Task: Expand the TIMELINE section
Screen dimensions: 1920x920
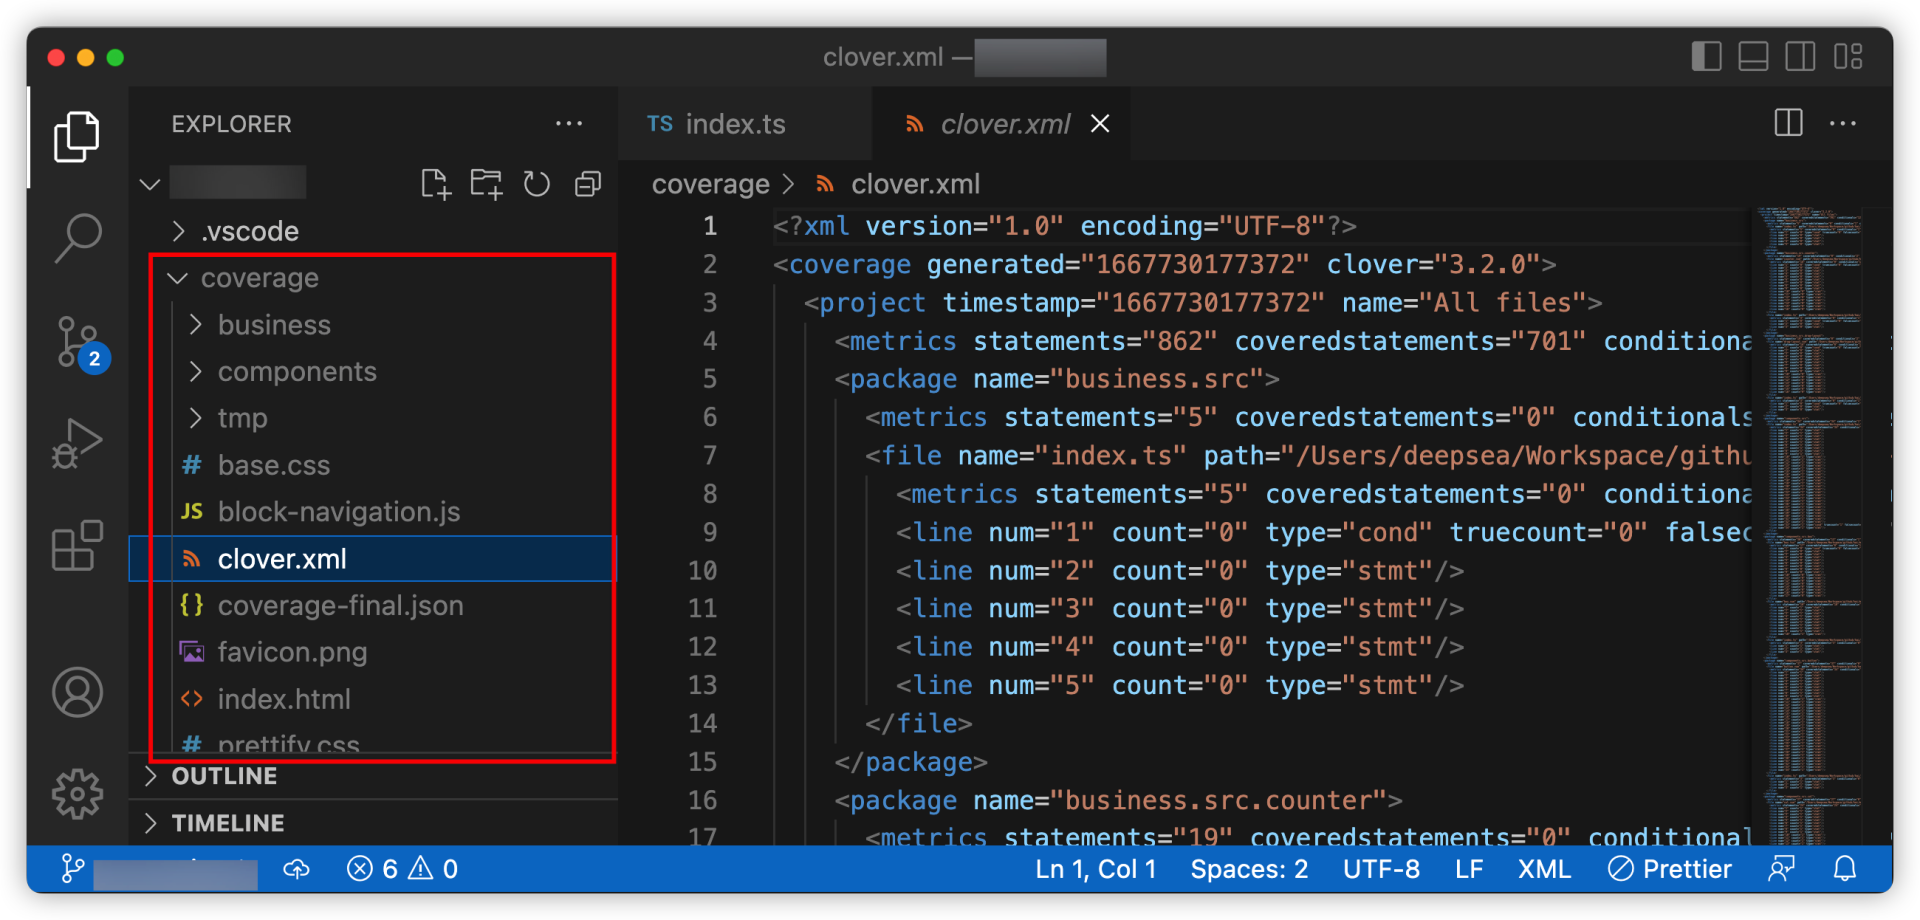Action: point(228,823)
